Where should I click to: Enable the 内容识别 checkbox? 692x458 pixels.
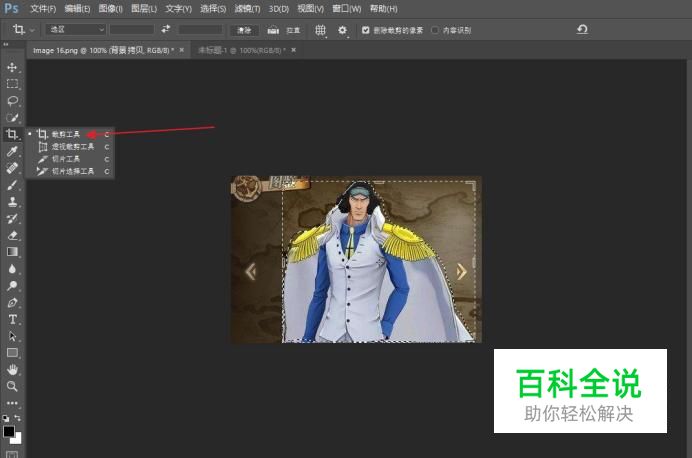435,30
